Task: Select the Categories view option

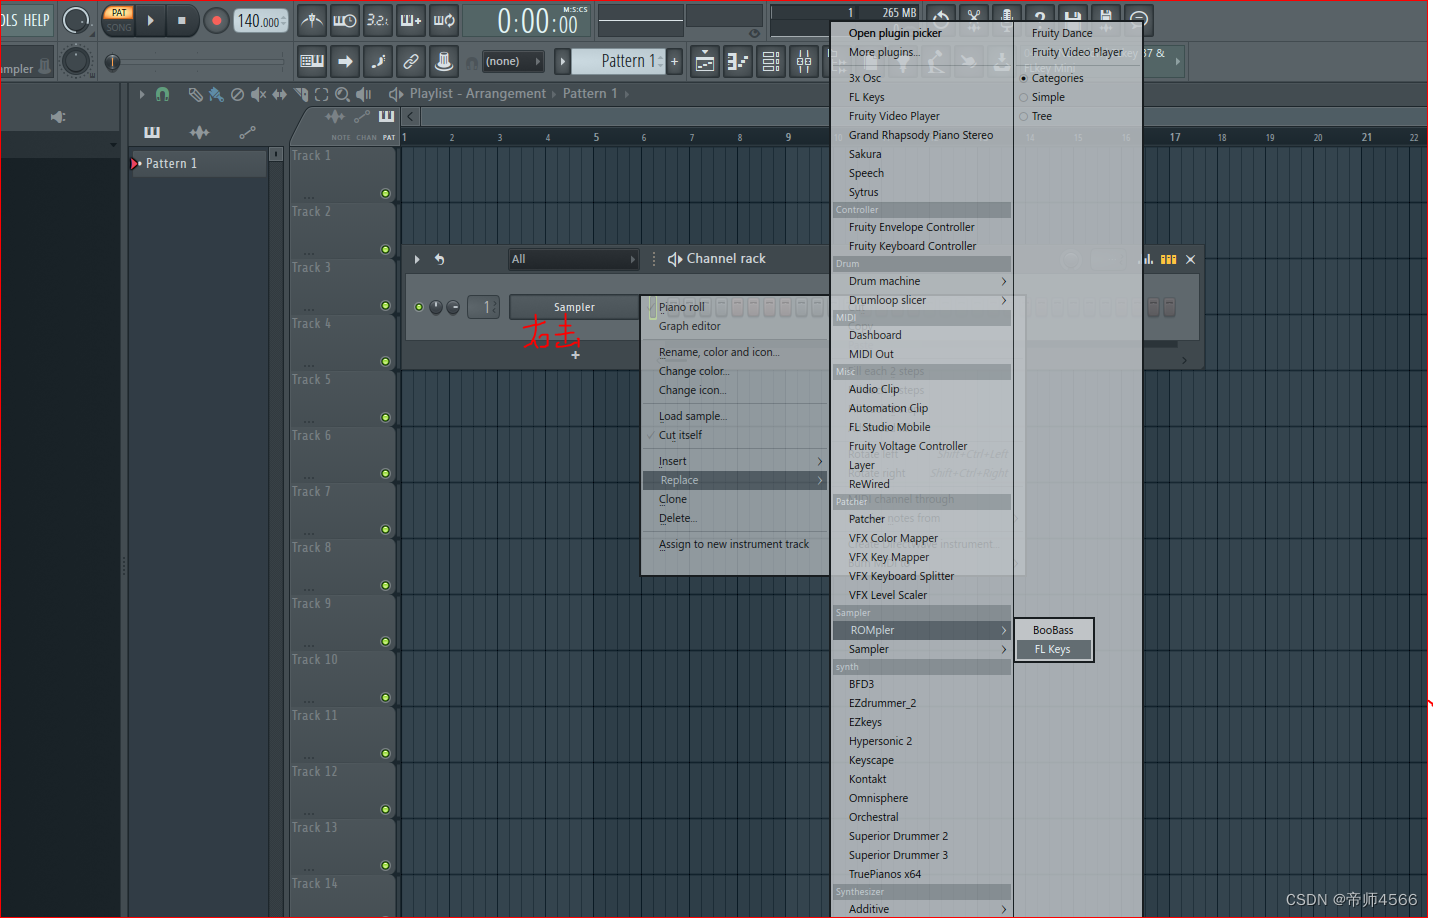Action: pos(1057,78)
